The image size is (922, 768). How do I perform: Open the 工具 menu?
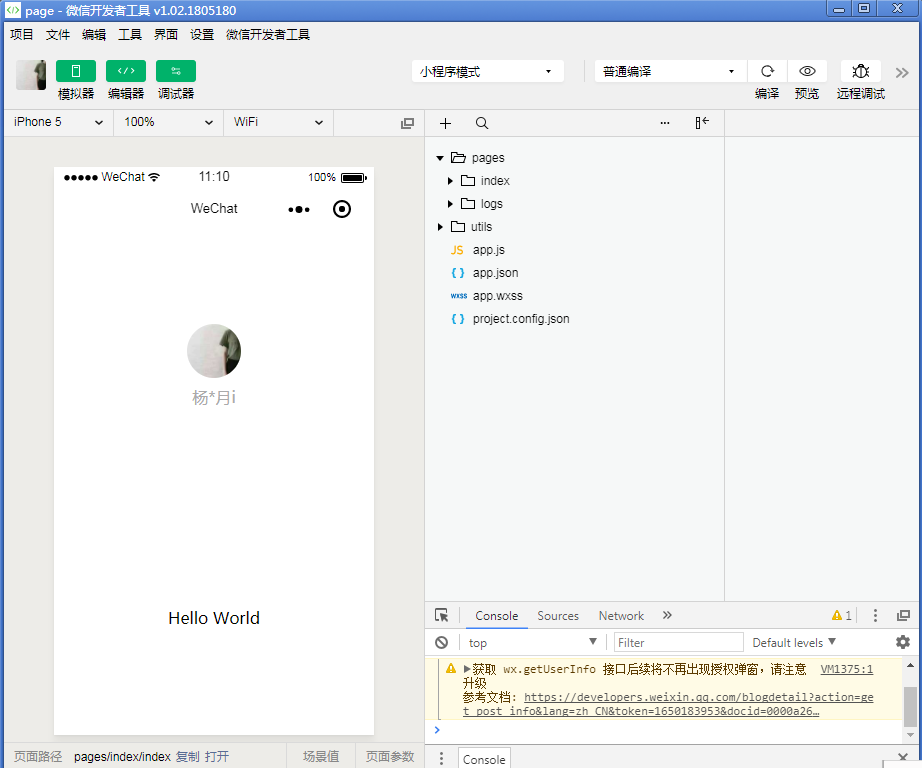point(130,34)
